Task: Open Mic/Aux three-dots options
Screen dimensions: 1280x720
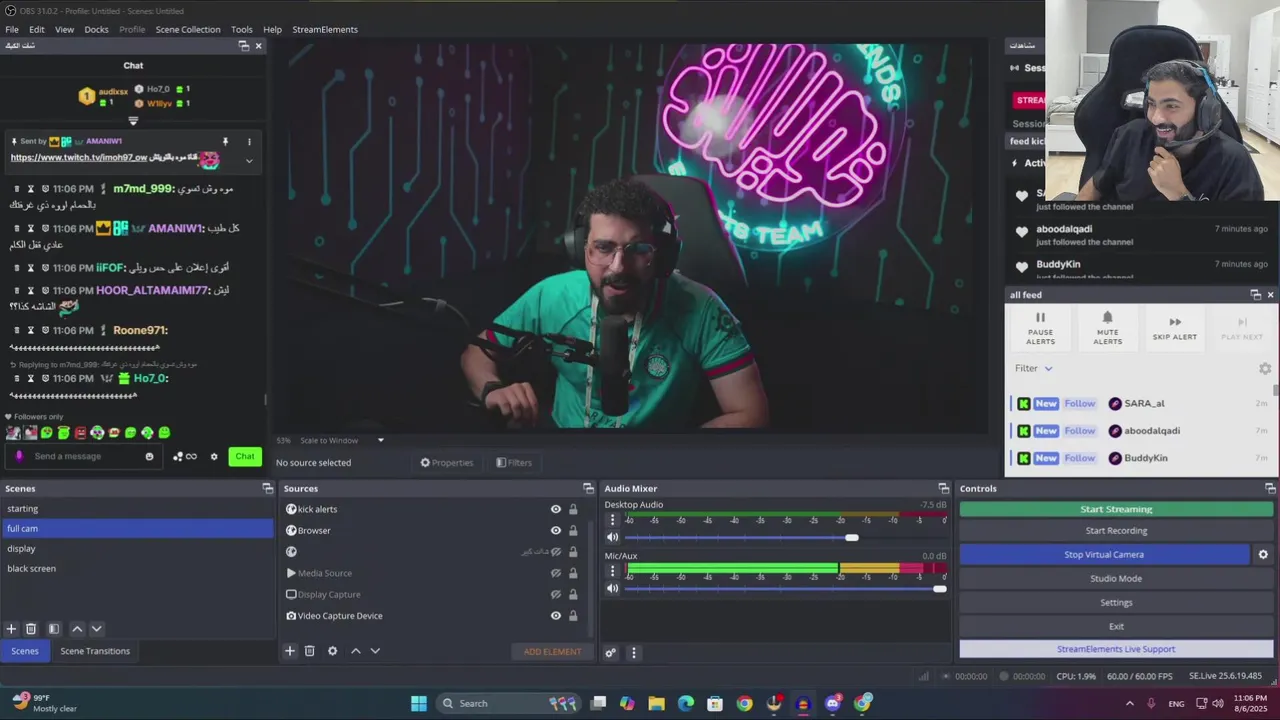Action: pyautogui.click(x=613, y=571)
